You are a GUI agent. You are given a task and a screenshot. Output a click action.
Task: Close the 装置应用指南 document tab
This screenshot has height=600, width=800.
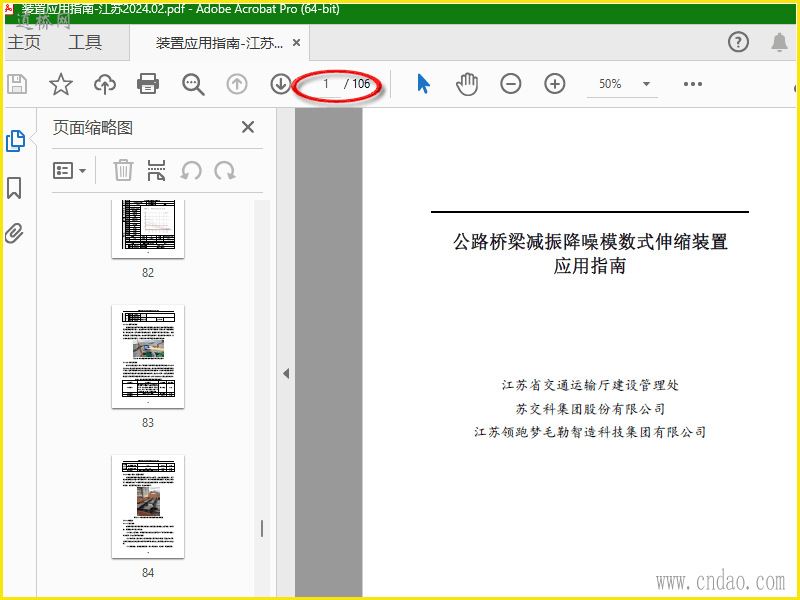pyautogui.click(x=296, y=43)
